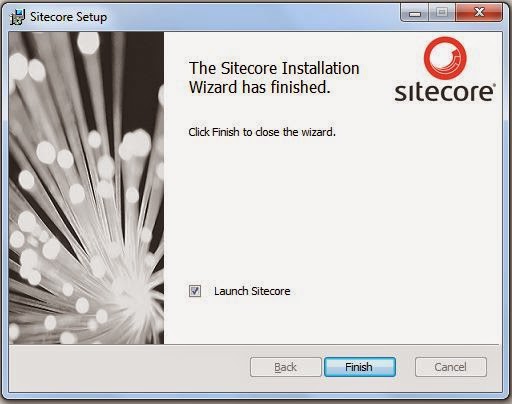Screen dimensions: 512x404
Task: Uncheck the Launch Sitecore checkbox
Action: click(195, 291)
